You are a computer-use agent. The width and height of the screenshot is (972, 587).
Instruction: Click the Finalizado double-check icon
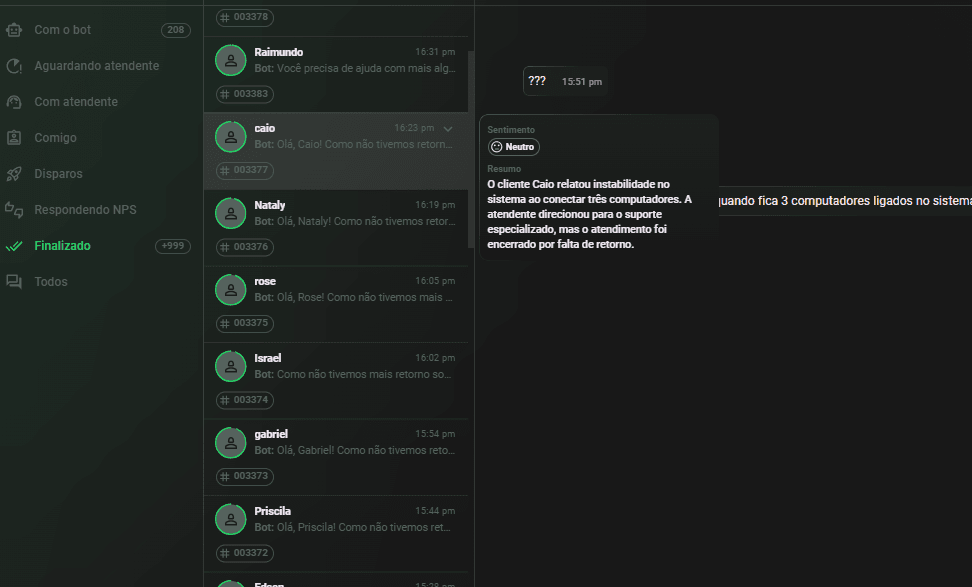point(14,246)
